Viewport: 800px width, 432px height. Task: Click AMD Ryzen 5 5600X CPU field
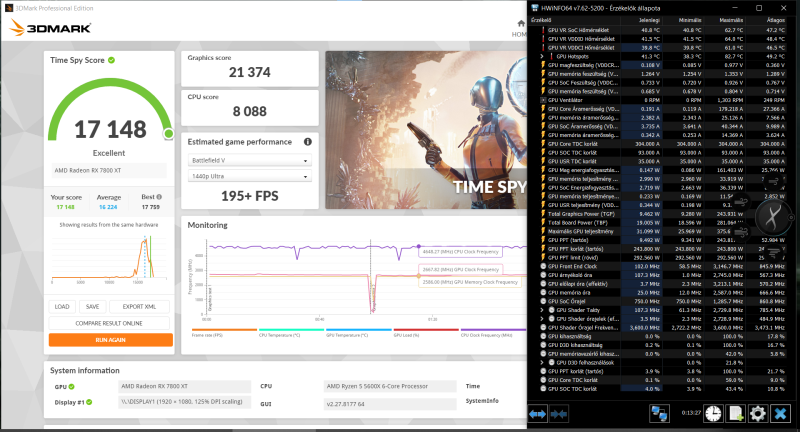(390, 386)
